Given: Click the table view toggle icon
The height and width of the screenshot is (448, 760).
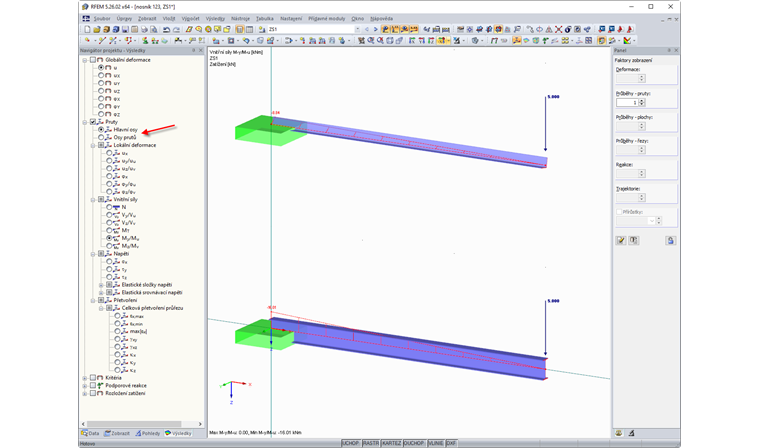Looking at the screenshot, I should pos(249,29).
